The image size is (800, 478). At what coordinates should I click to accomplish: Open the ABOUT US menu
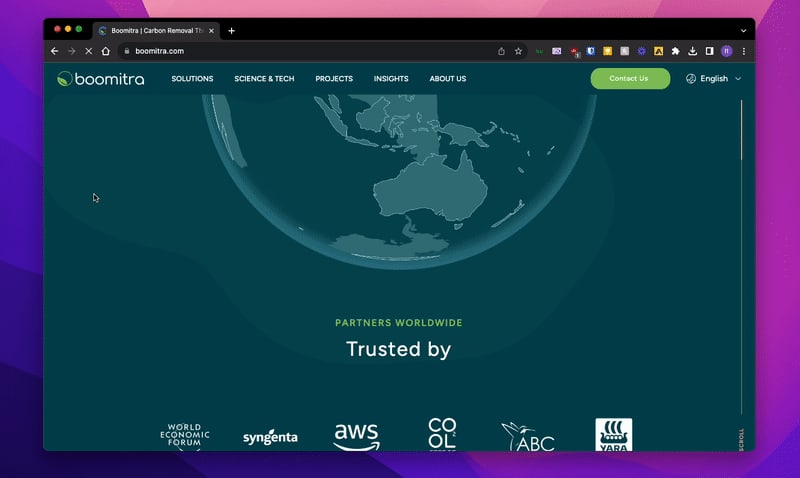(x=448, y=79)
